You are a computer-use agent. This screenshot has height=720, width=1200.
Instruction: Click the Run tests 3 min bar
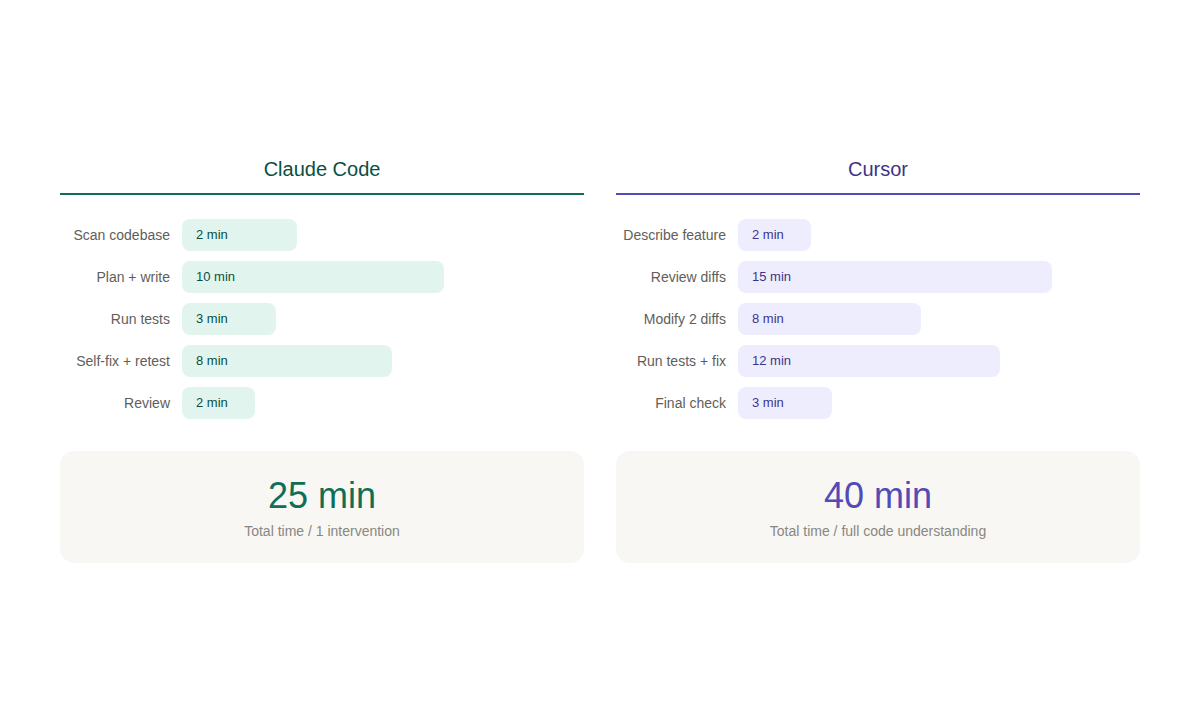pyautogui.click(x=229, y=319)
